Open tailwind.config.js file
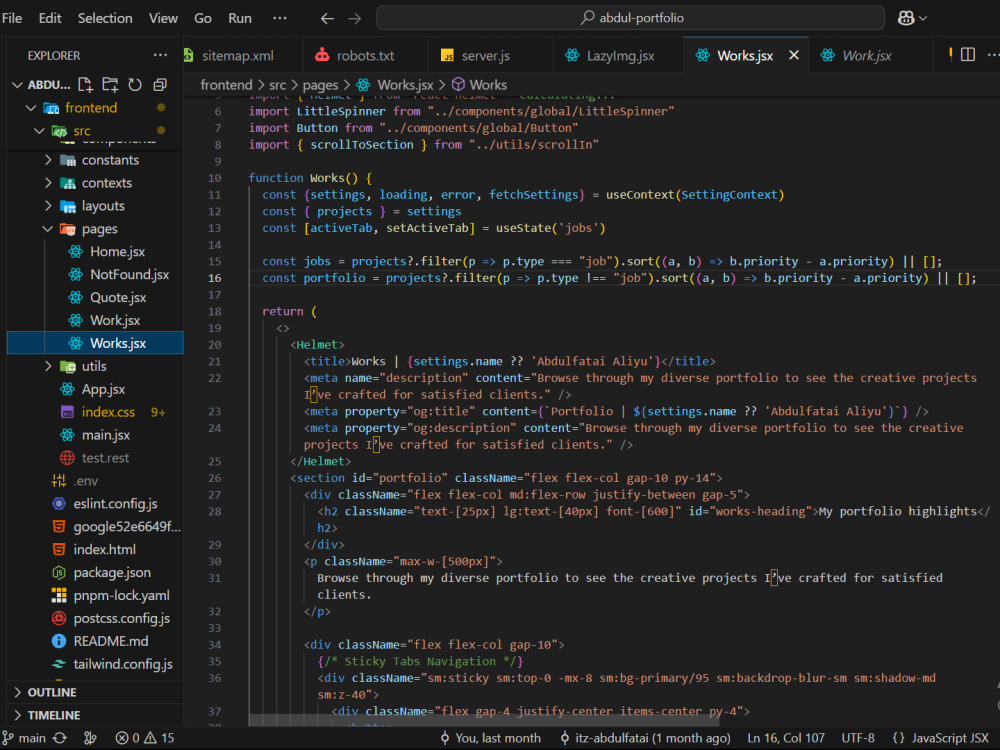This screenshot has width=1000, height=750. pos(96,664)
